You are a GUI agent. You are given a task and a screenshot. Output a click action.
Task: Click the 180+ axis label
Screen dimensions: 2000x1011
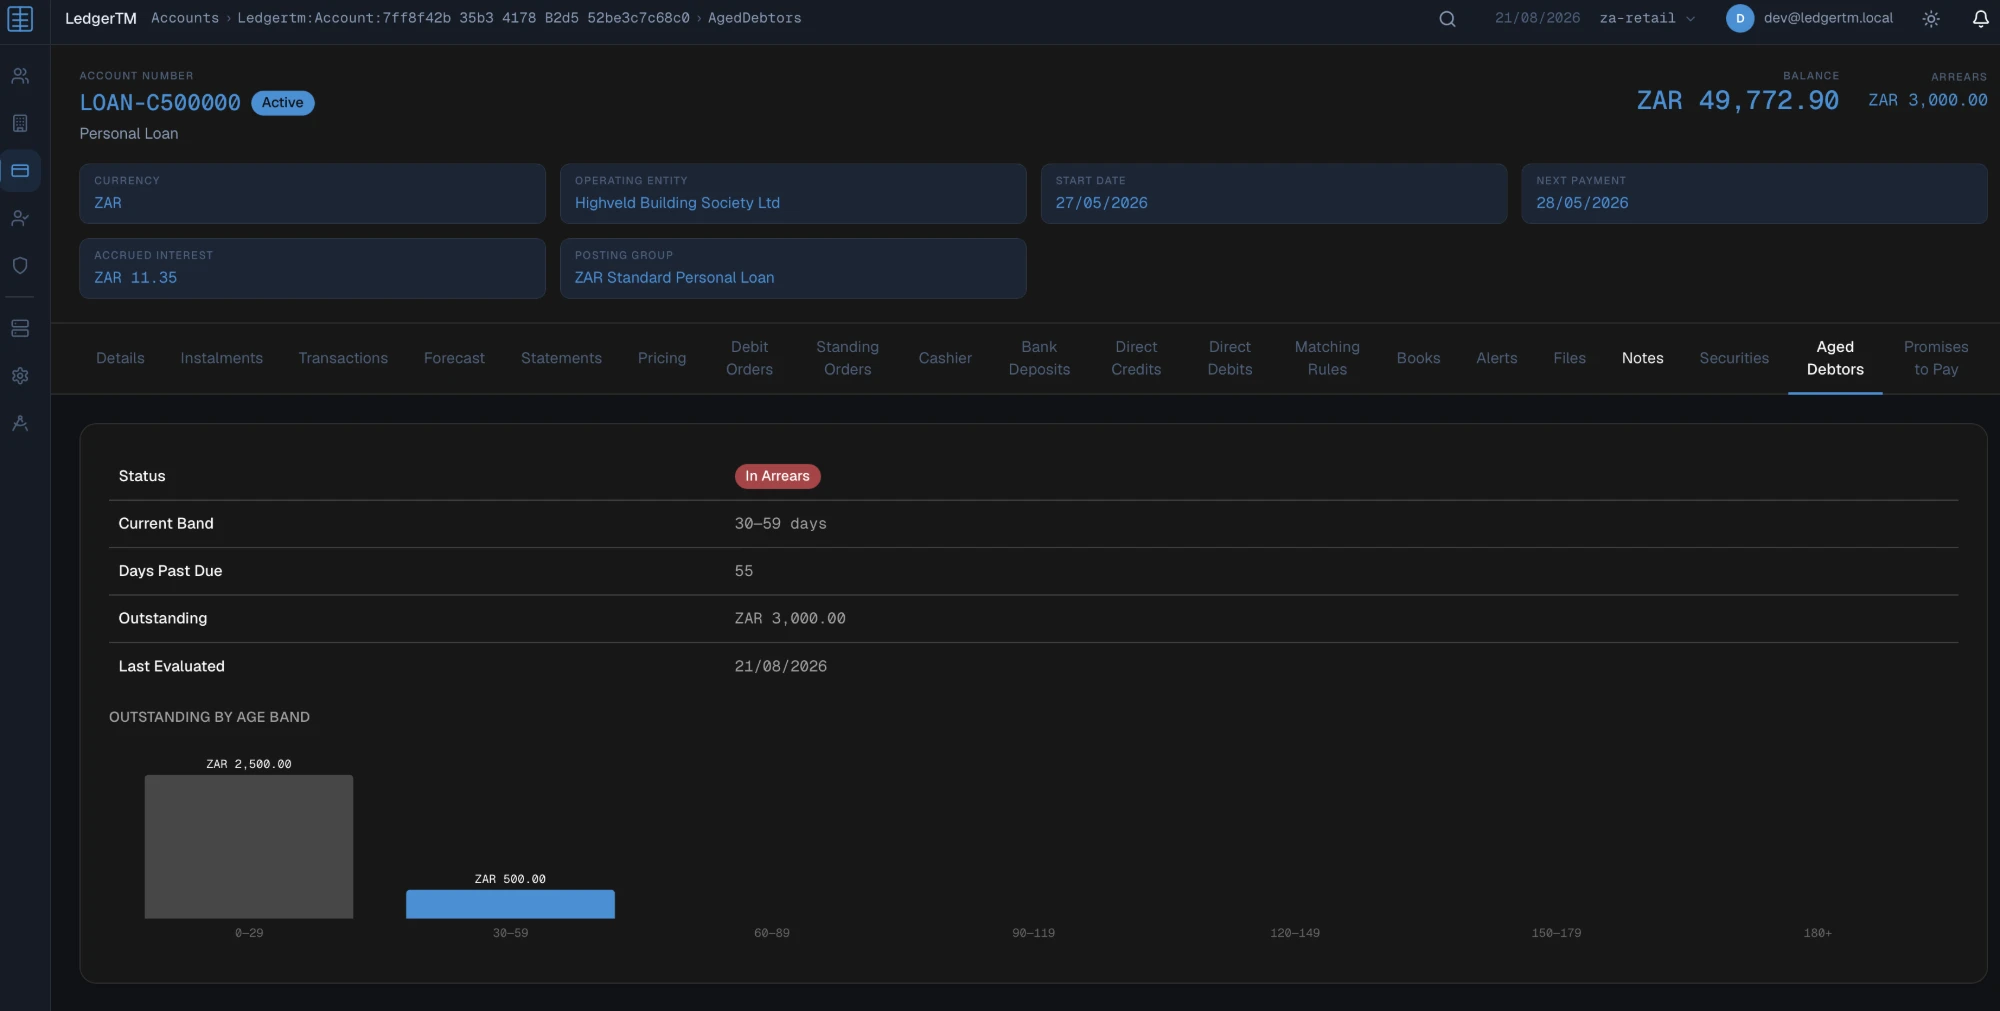click(1817, 933)
